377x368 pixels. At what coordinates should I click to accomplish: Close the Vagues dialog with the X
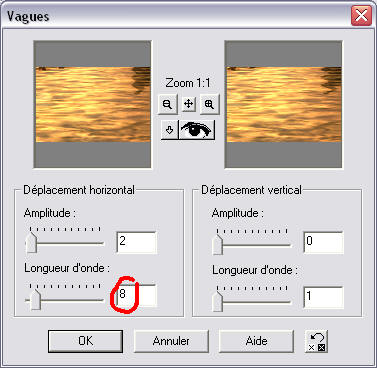[361, 15]
